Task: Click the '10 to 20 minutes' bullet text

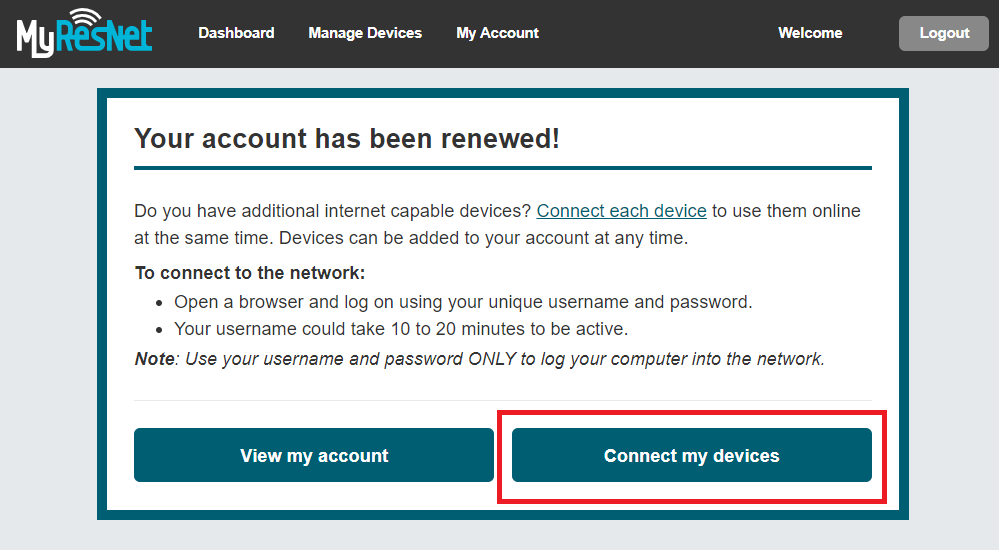Action: (x=401, y=329)
